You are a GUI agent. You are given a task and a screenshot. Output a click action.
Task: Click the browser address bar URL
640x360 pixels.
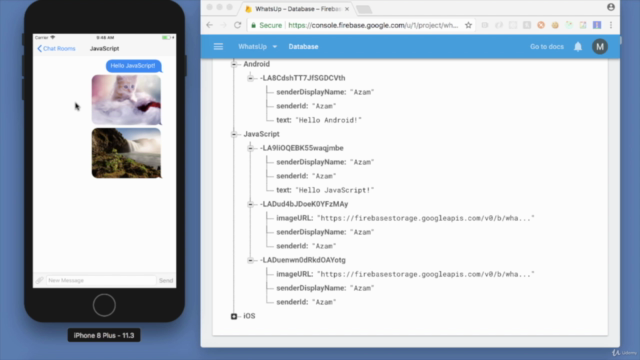click(373, 25)
